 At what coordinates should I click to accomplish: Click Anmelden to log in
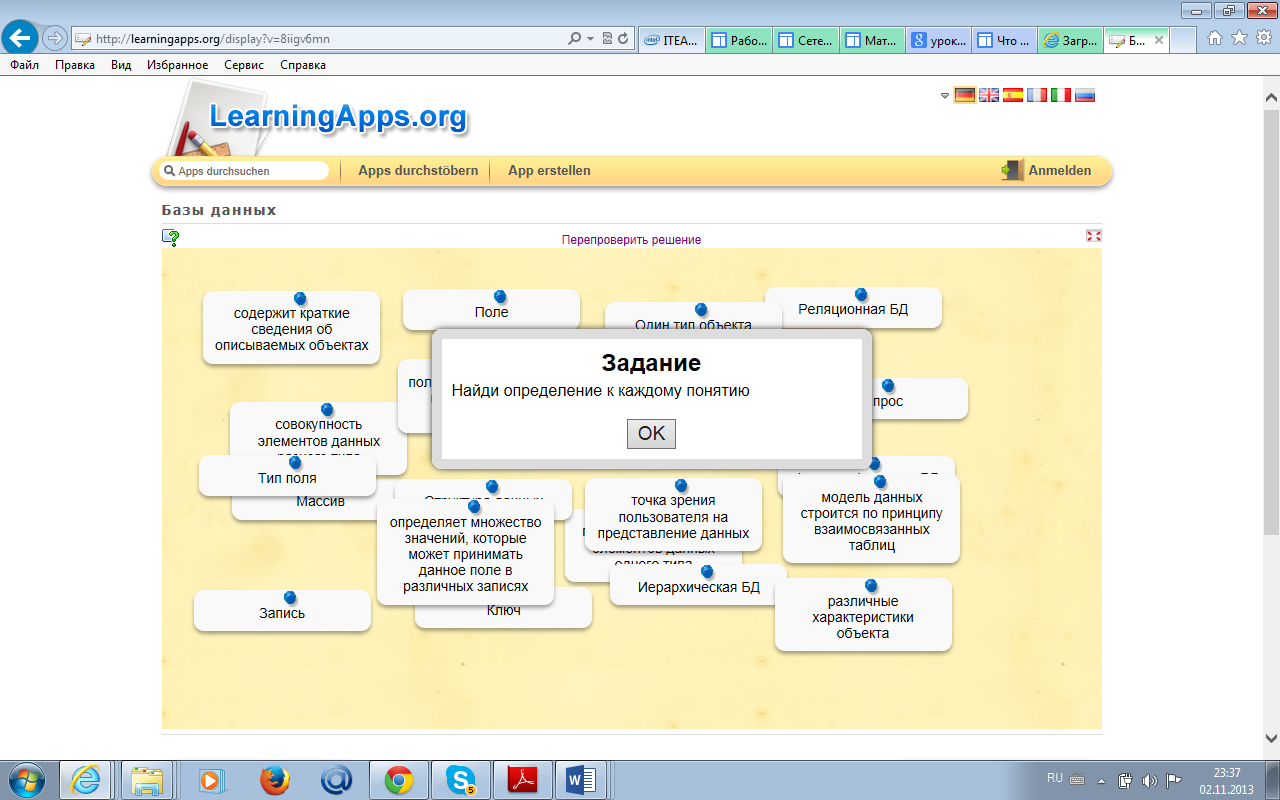tap(1060, 171)
